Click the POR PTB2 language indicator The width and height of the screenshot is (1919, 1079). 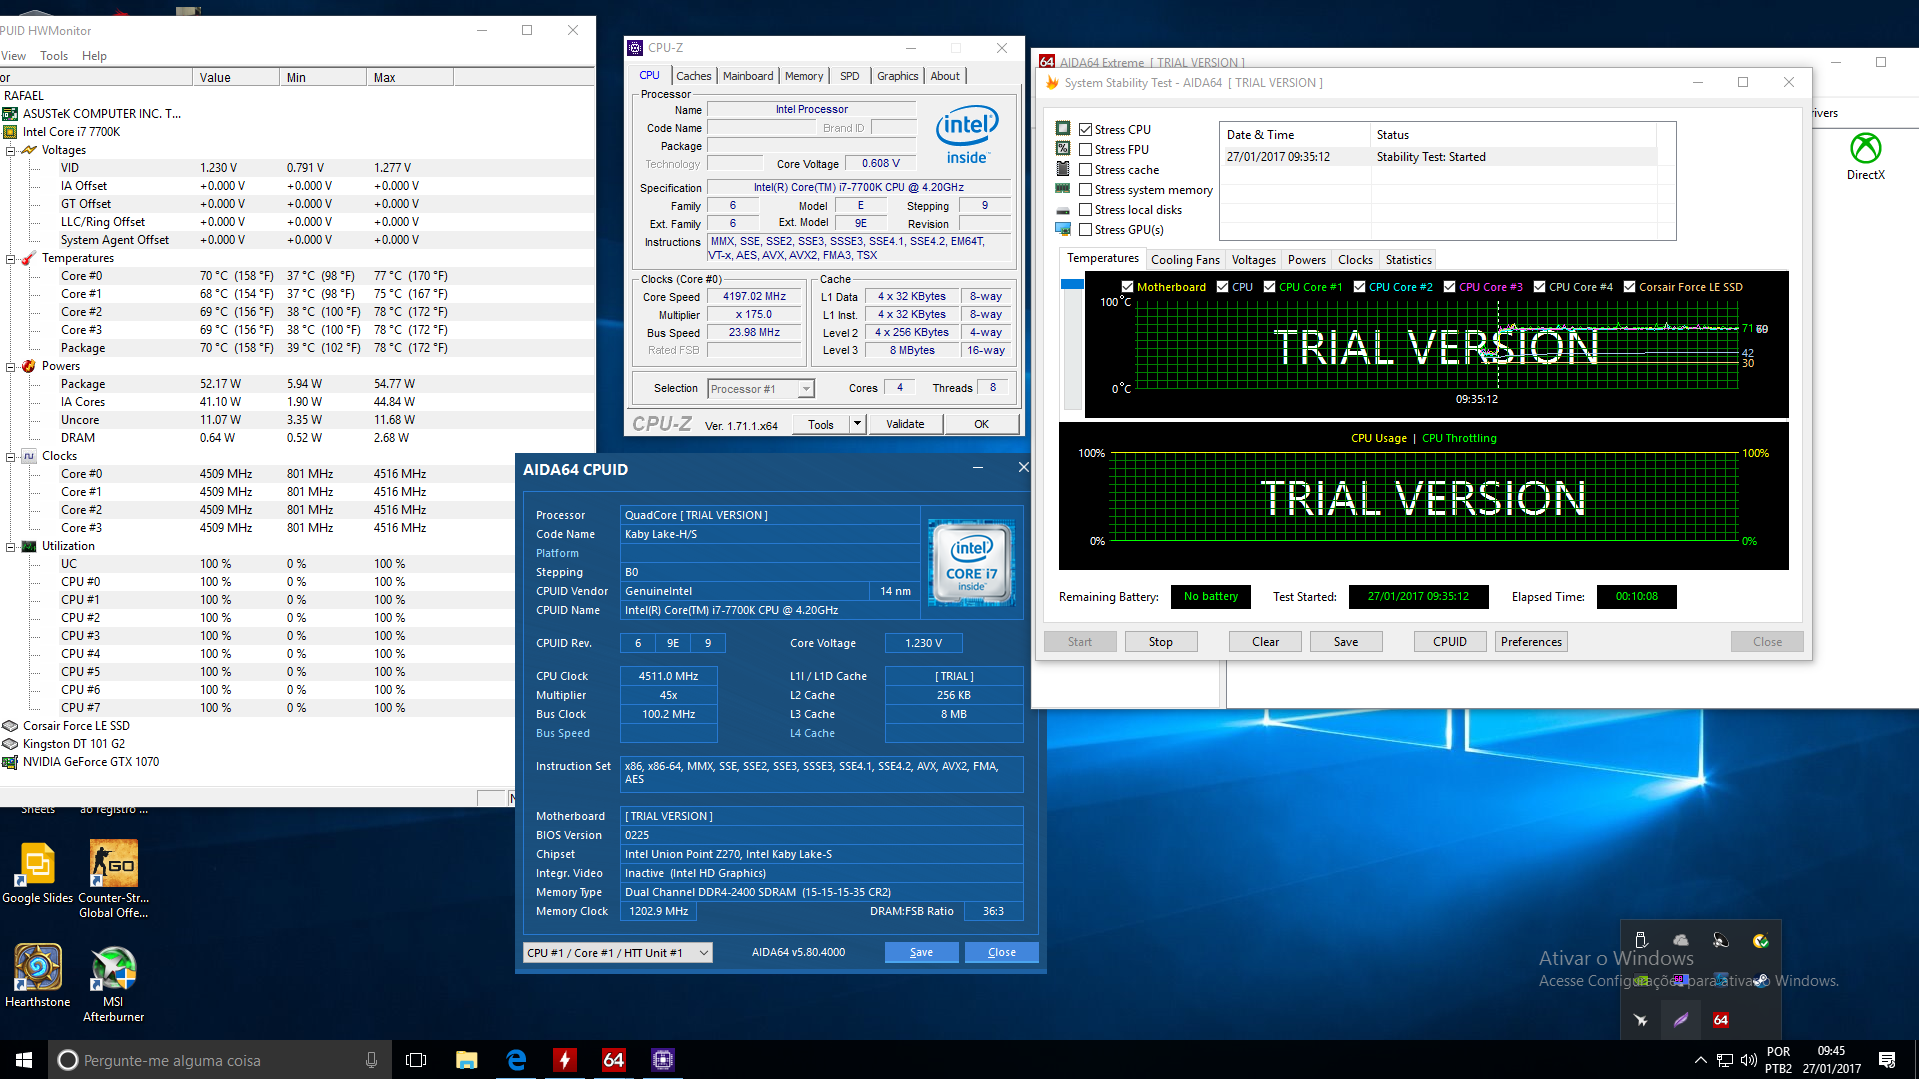[x=1779, y=1060]
